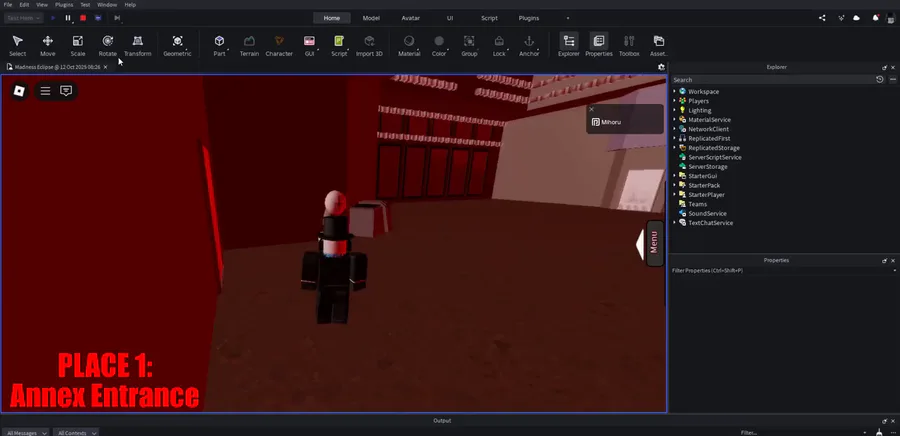
Task: Toggle the Explorer panel
Action: [x=569, y=45]
